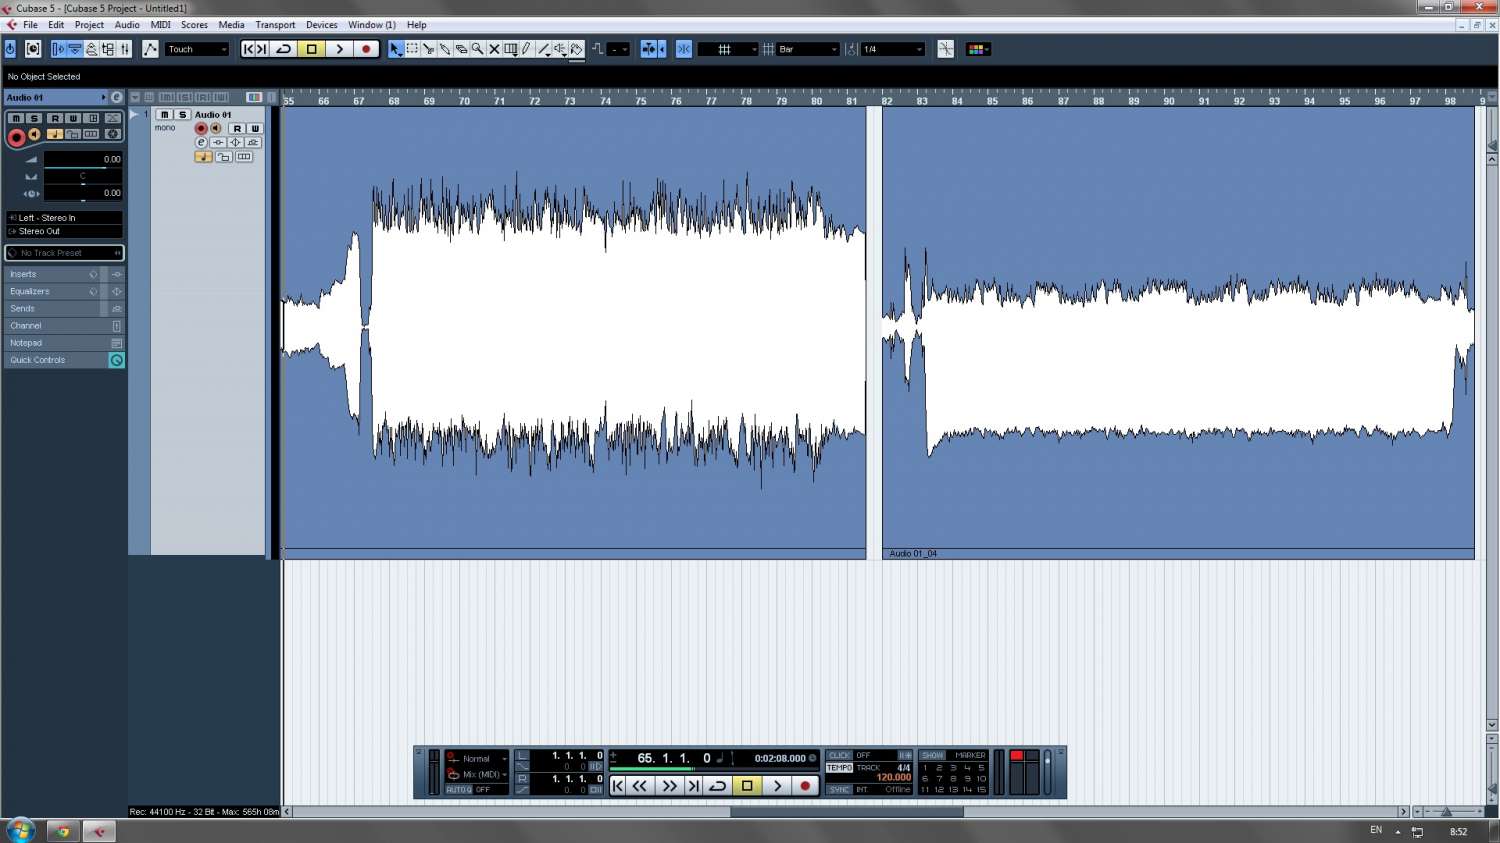Viewport: 1500px width, 843px height.
Task: Choose the Draw pencil tool
Action: click(527, 49)
